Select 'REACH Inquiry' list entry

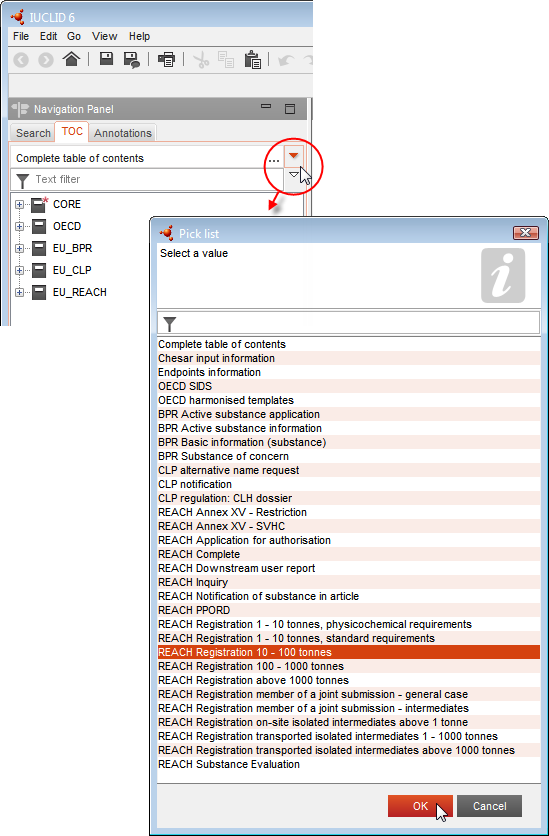tap(349, 582)
